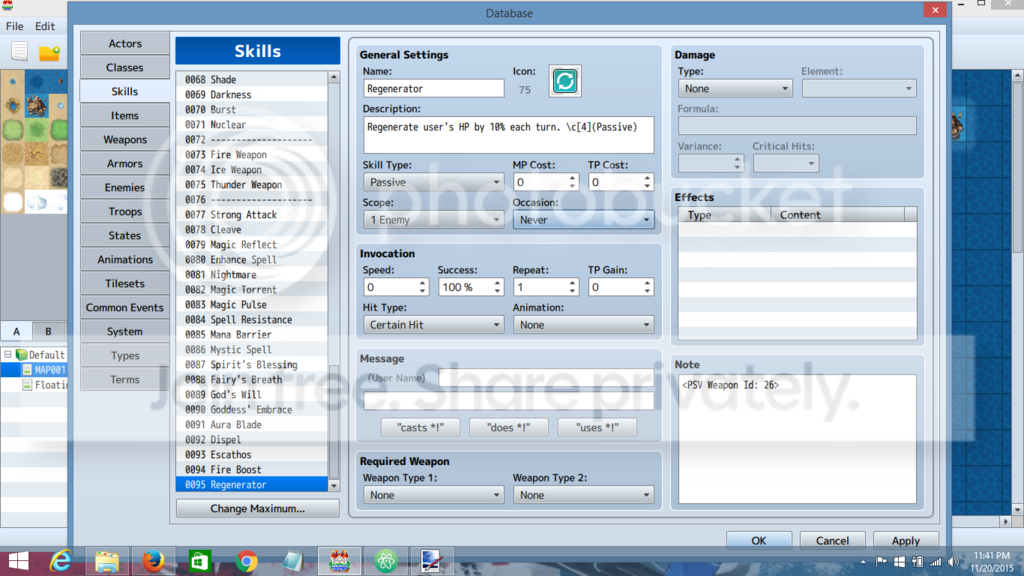Open the Skill Type dropdown
This screenshot has width=1024, height=576.
pos(434,182)
